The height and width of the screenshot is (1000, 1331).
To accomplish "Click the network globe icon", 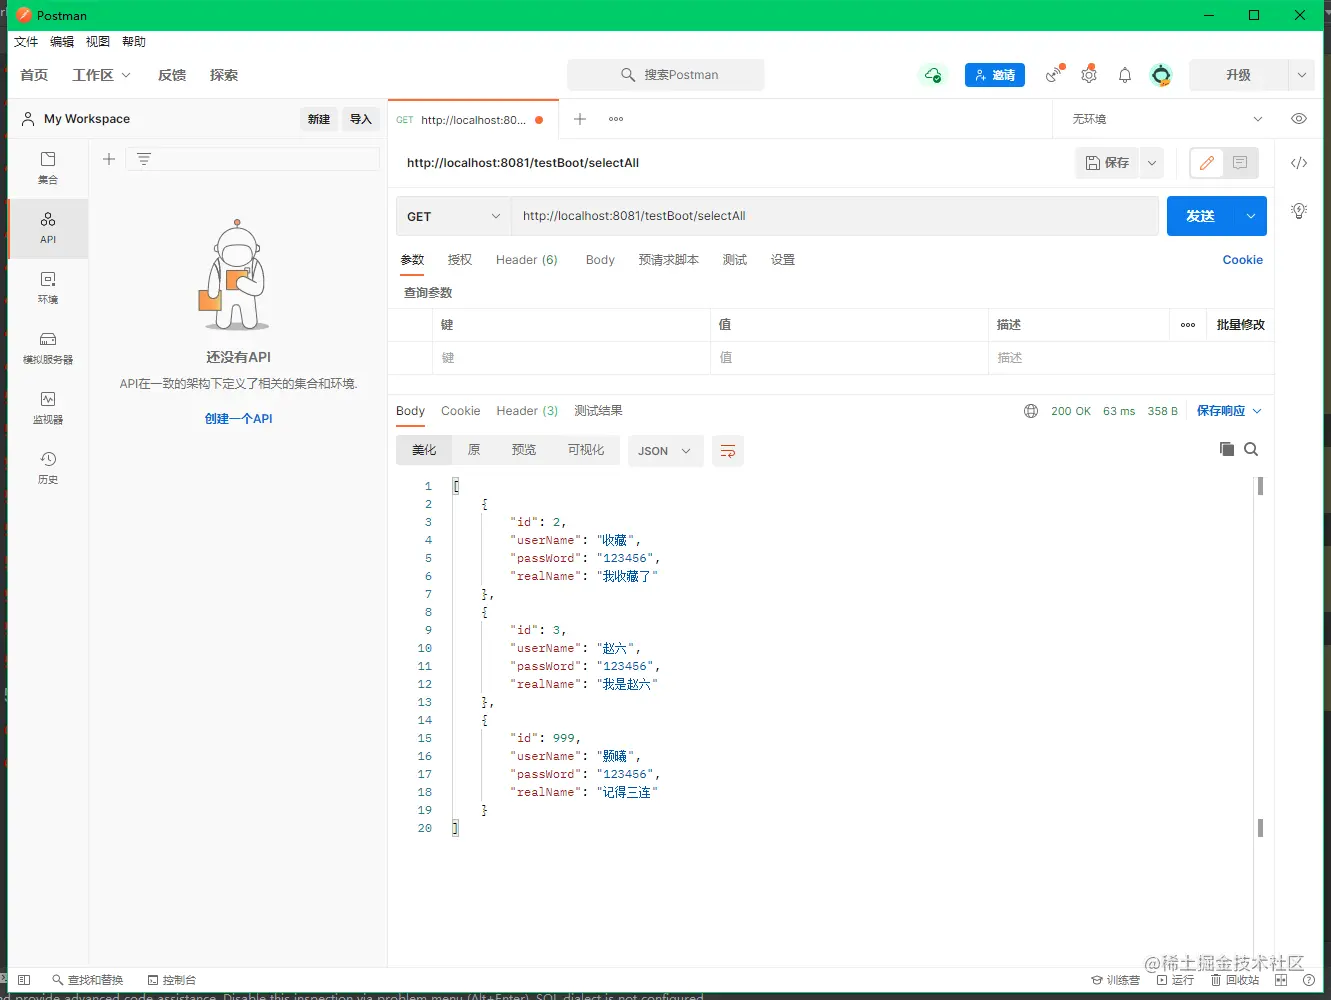I will (1031, 411).
